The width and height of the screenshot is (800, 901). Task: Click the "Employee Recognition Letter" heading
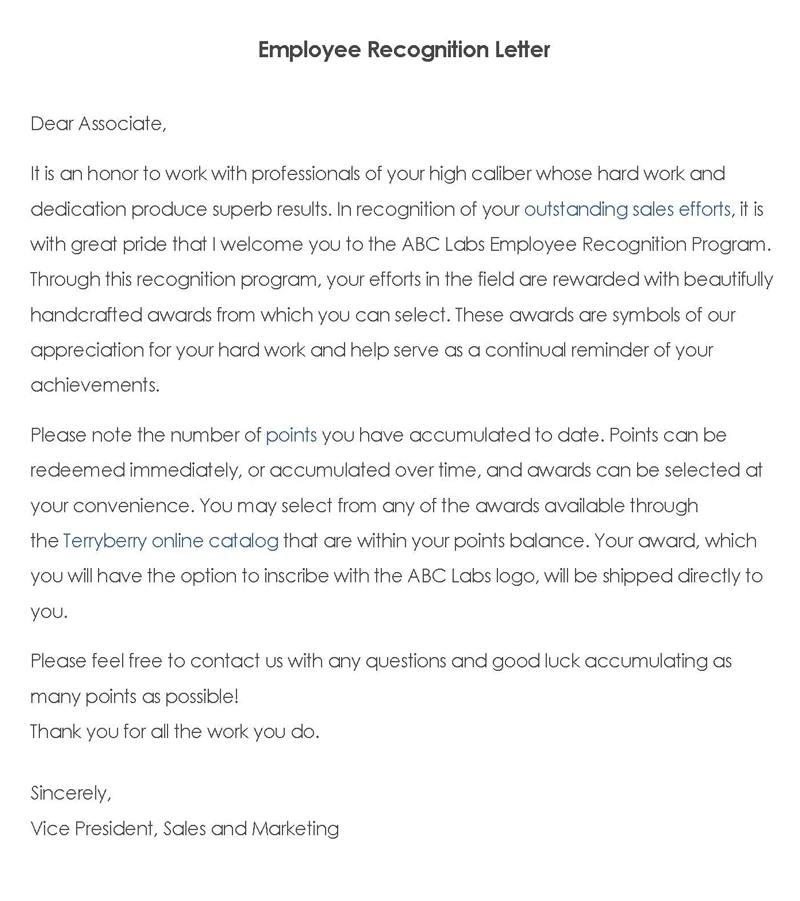tap(404, 50)
